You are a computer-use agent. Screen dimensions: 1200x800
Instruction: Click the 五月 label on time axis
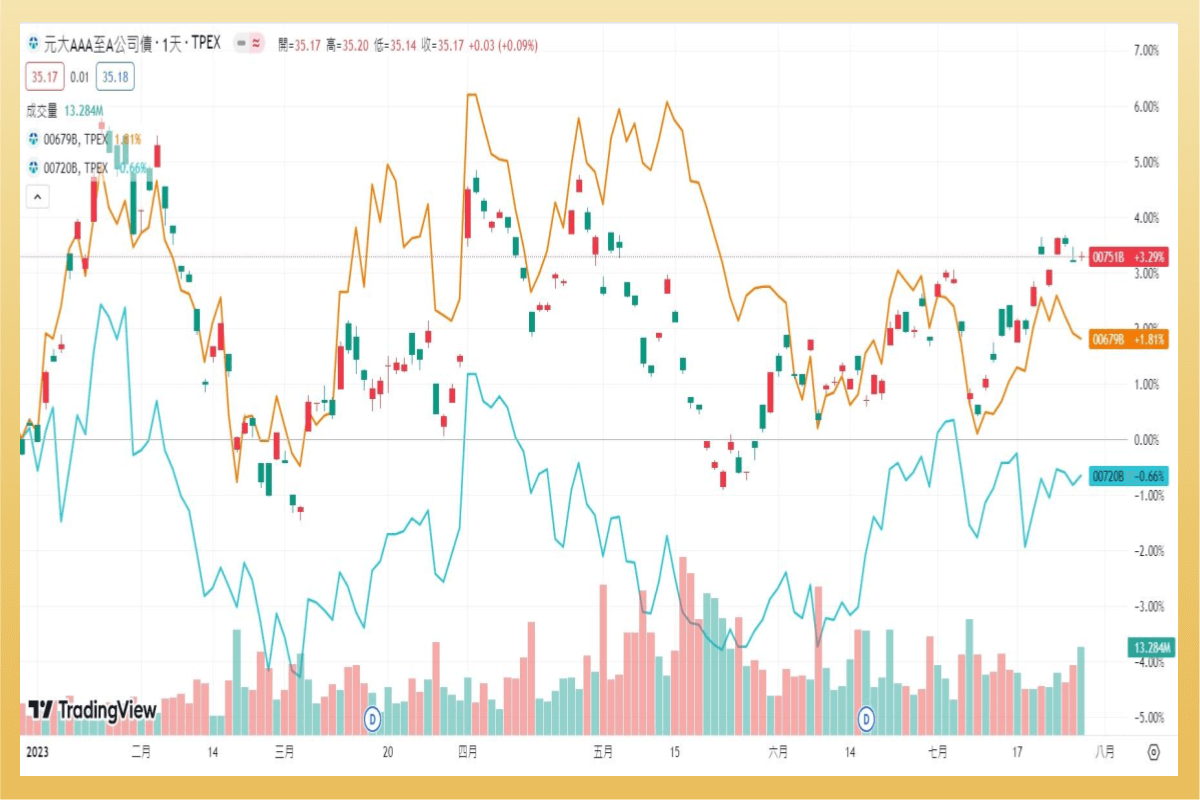(x=603, y=751)
